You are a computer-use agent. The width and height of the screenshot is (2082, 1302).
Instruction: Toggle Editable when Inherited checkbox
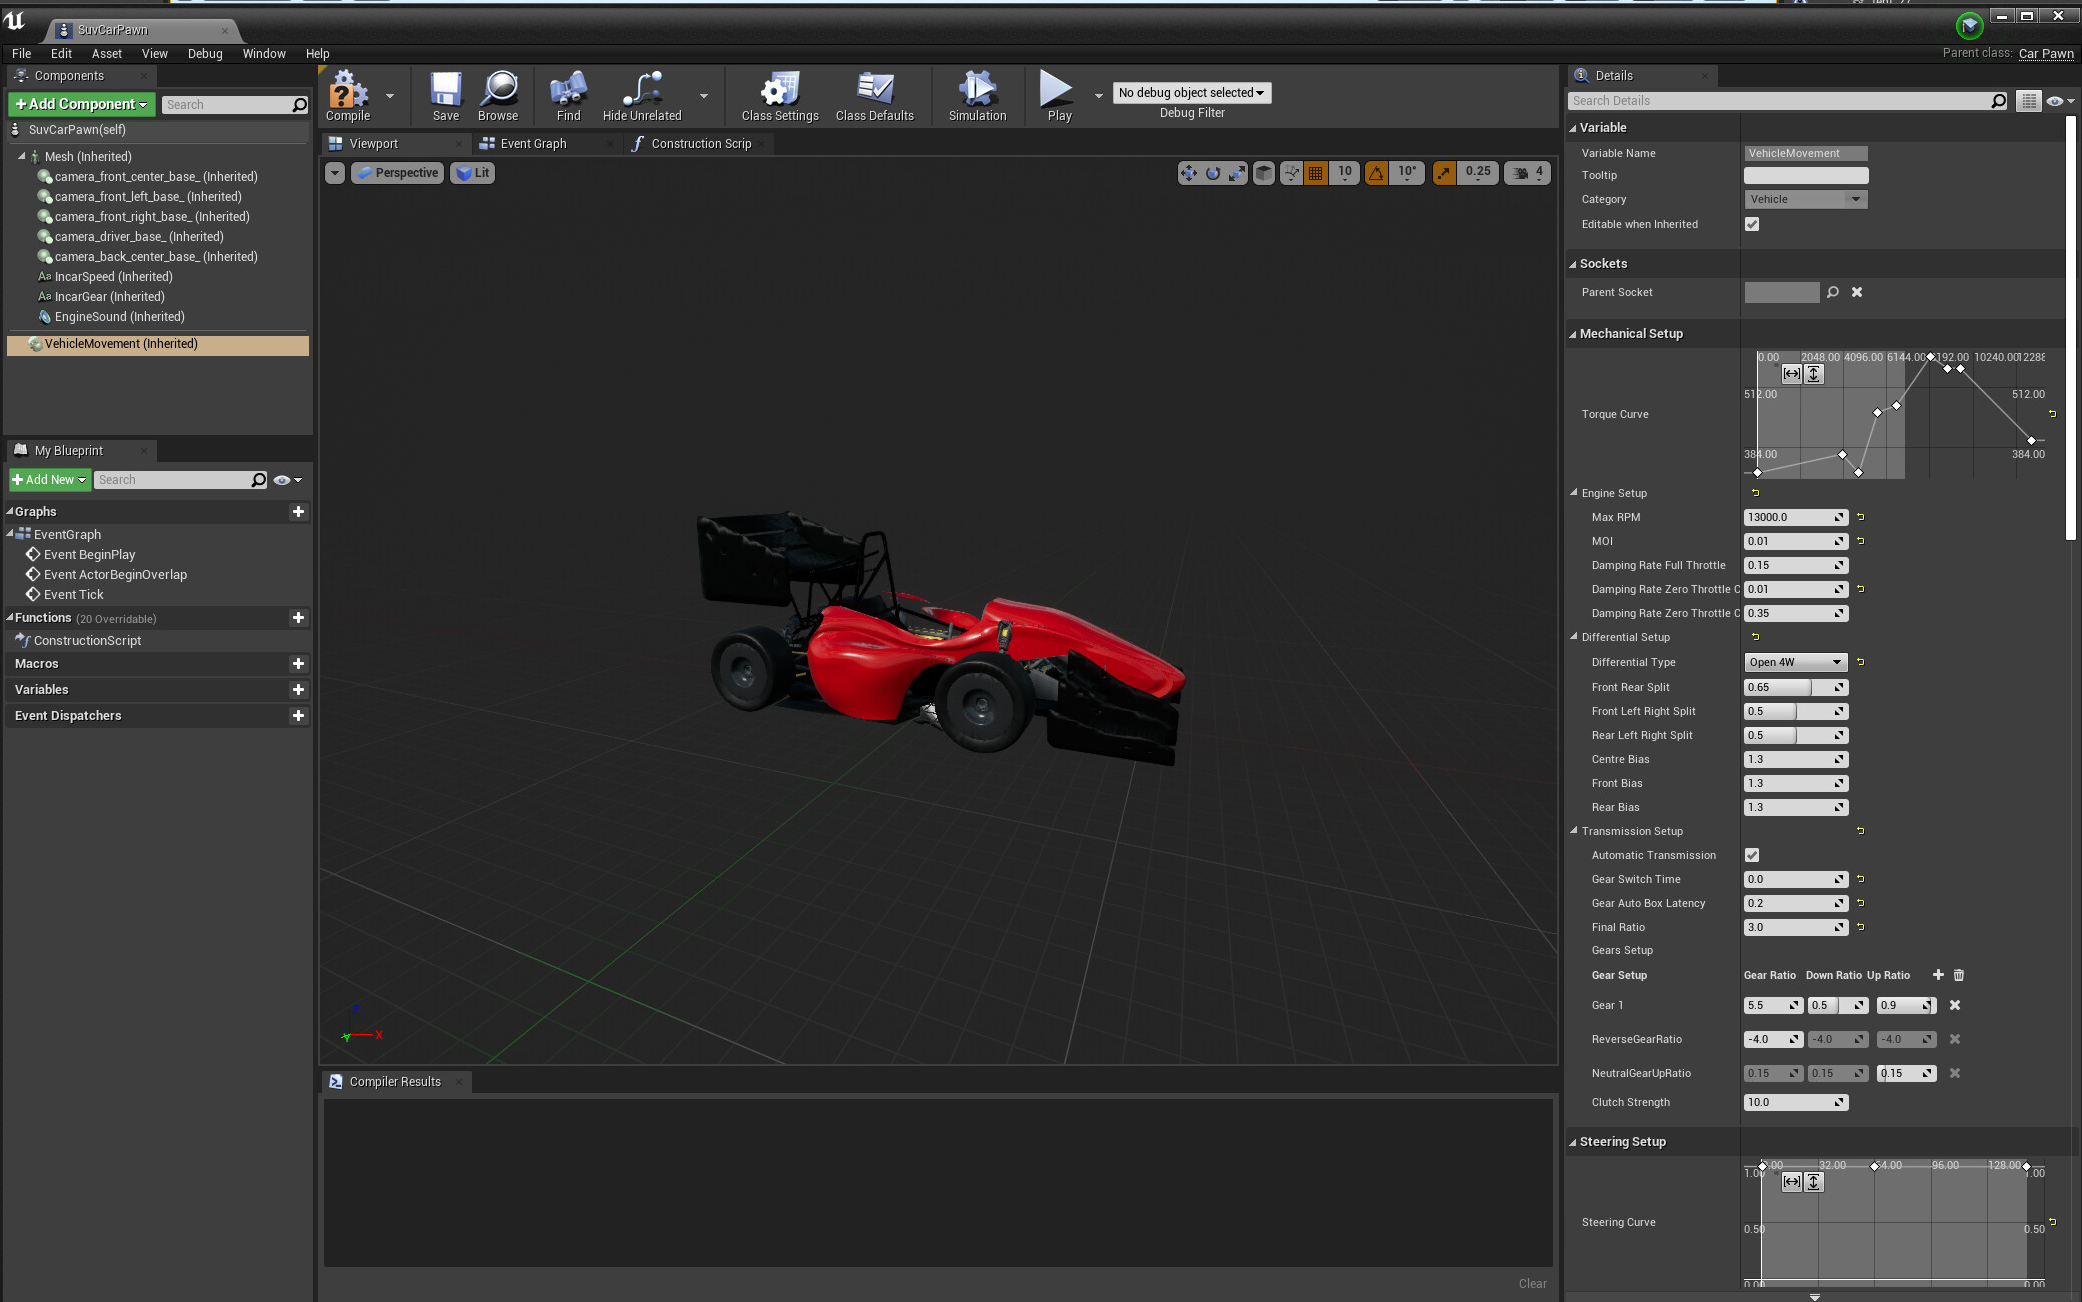(x=1752, y=224)
